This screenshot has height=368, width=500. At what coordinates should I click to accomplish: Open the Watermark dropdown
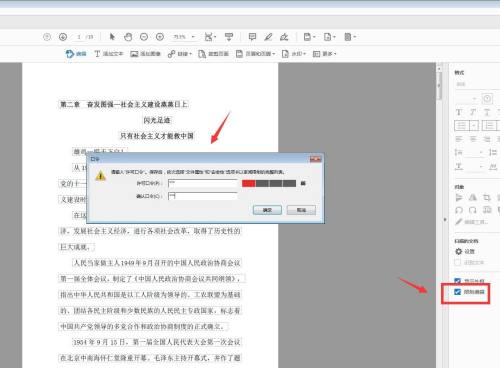pos(294,54)
